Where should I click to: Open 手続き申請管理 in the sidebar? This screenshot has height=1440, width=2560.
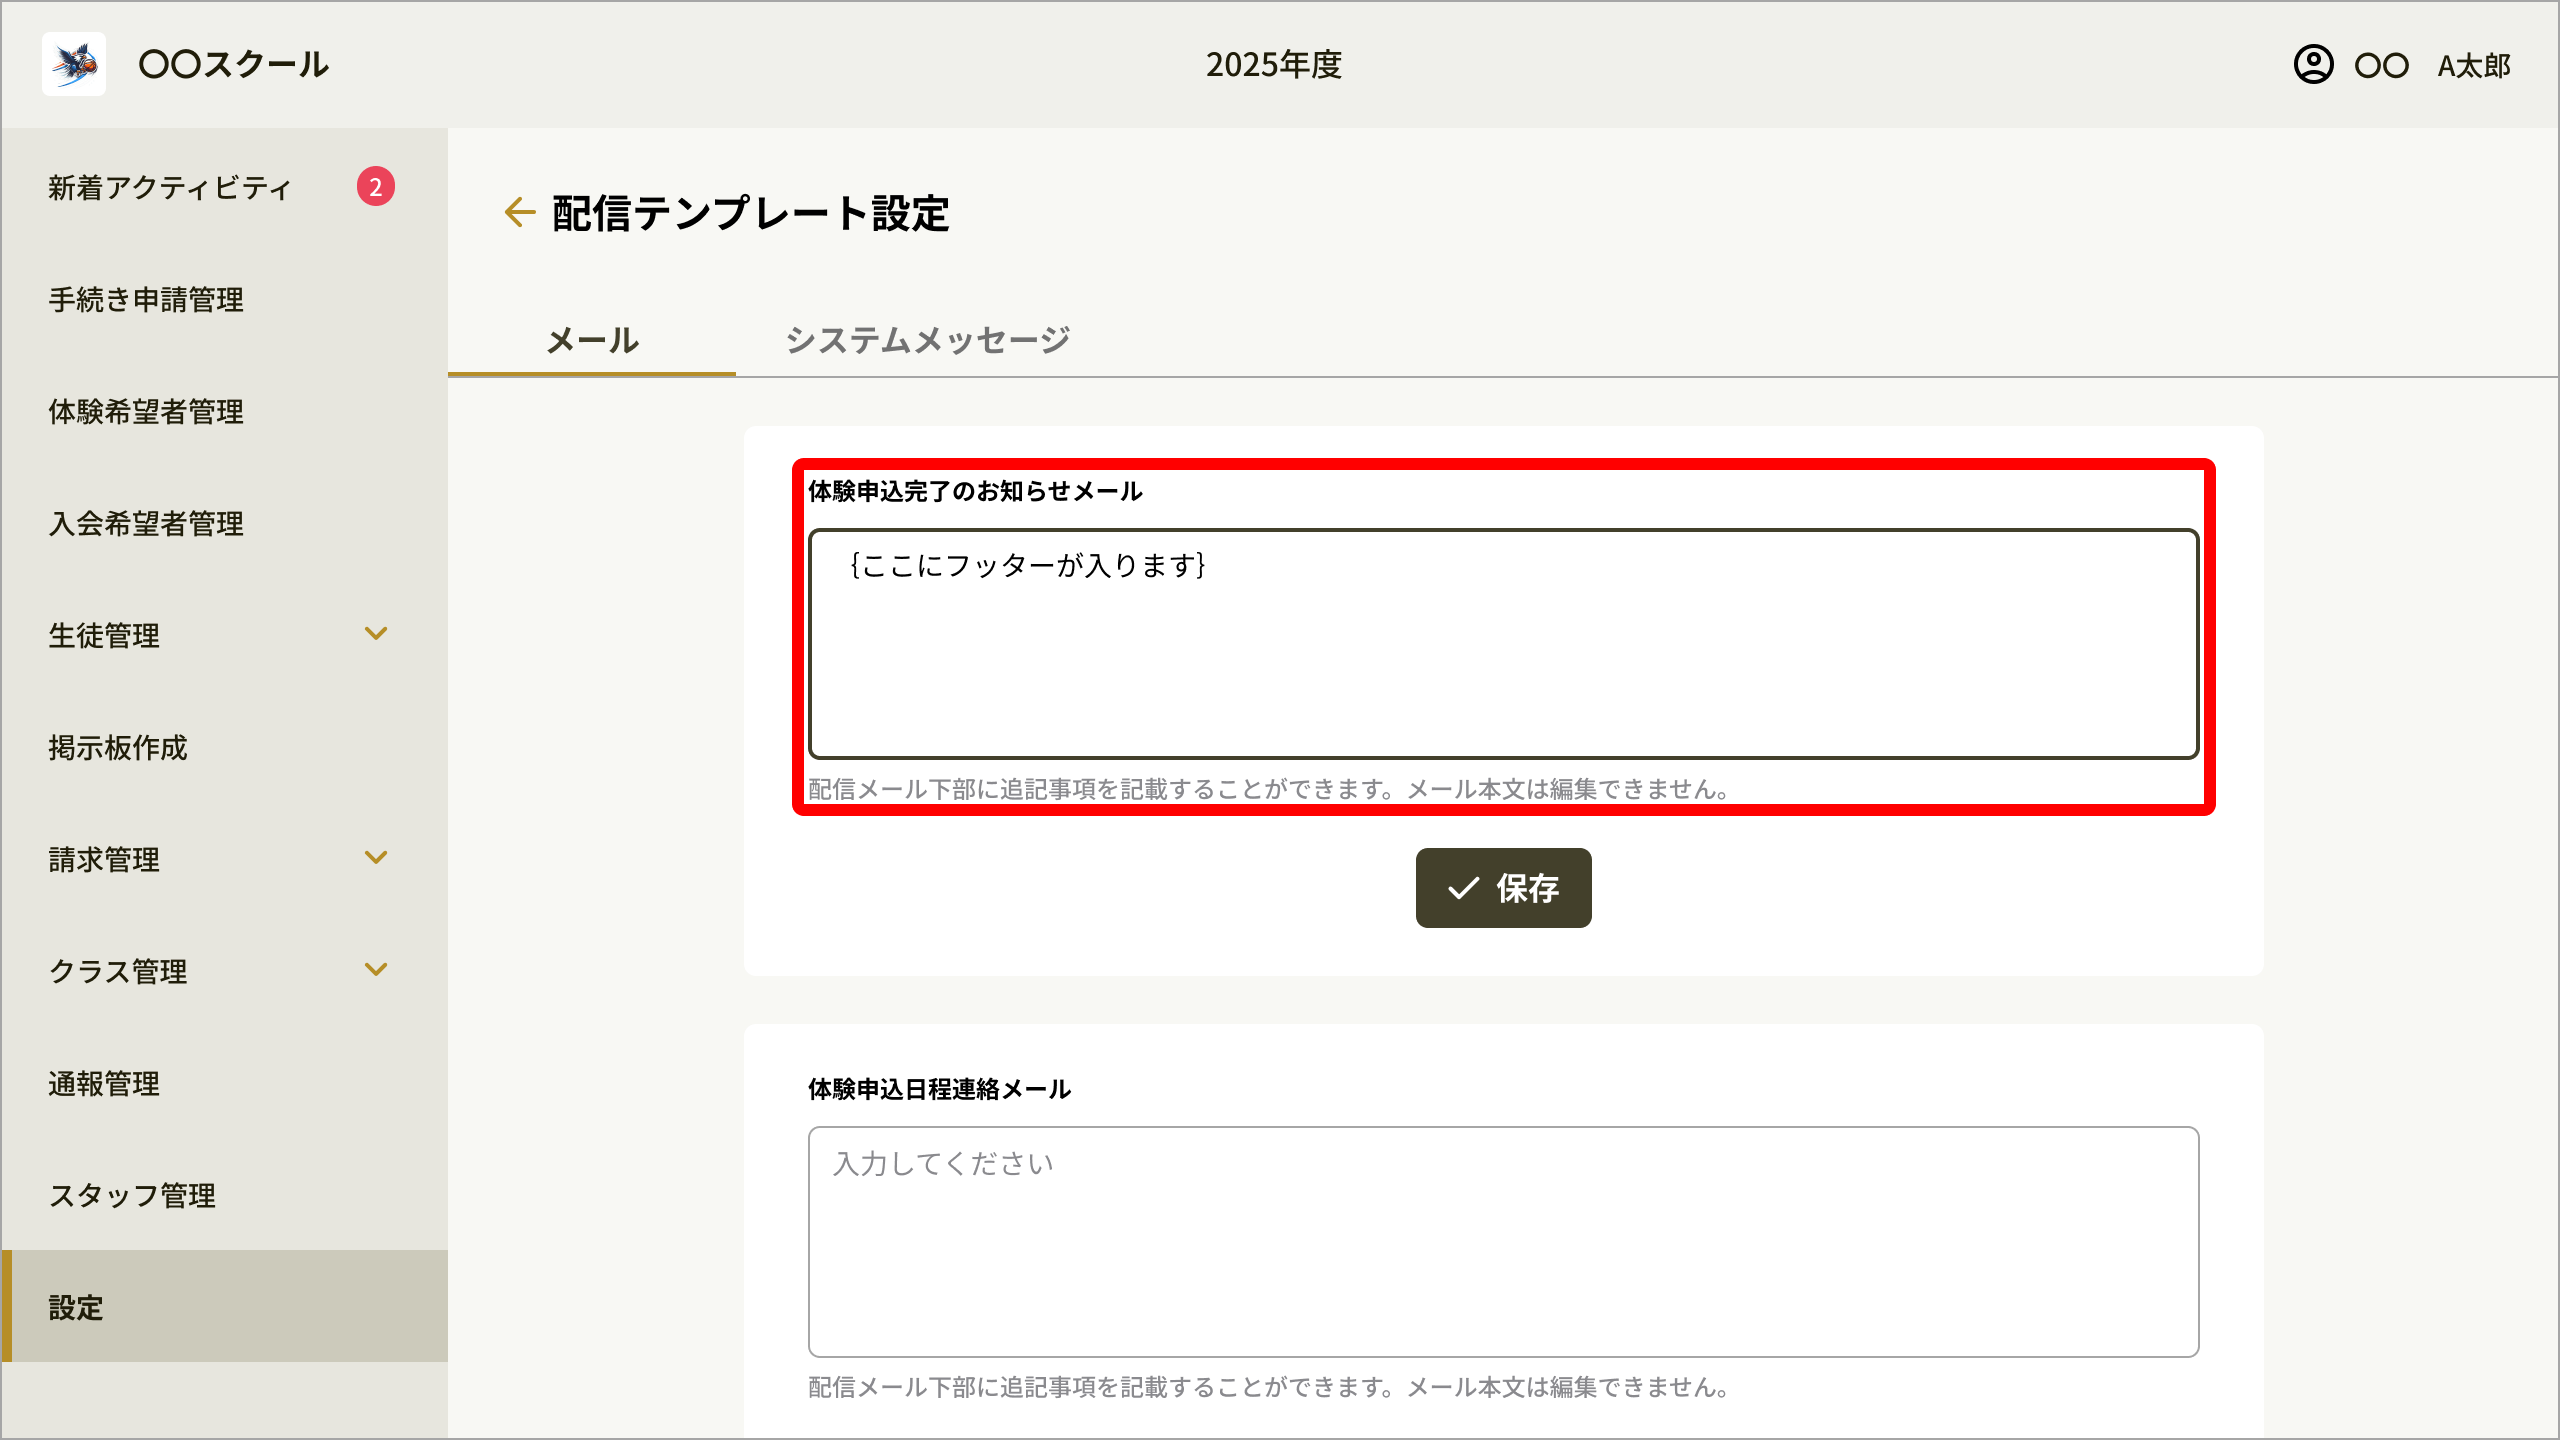tap(224, 299)
